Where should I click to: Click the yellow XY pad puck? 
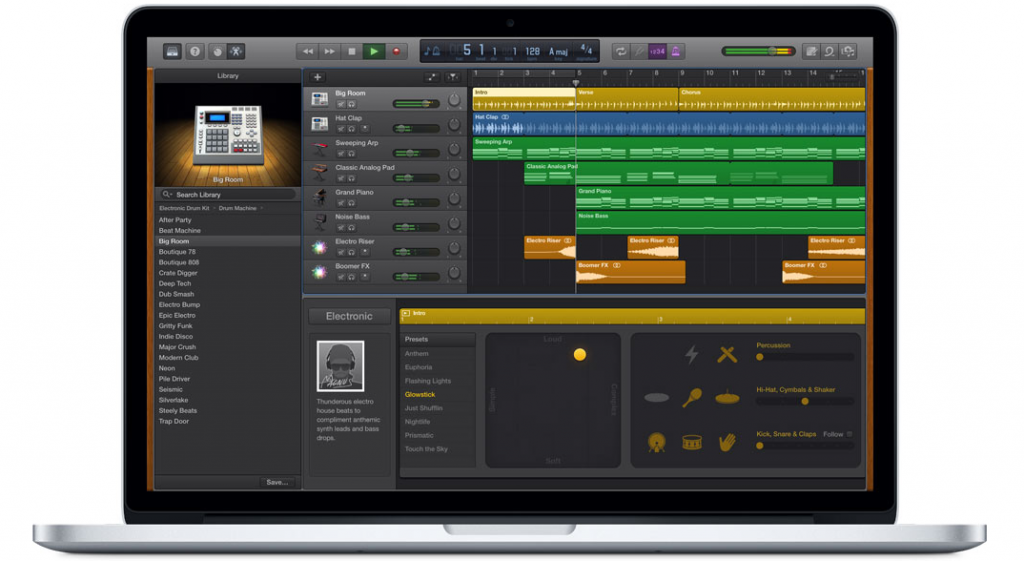pos(579,355)
